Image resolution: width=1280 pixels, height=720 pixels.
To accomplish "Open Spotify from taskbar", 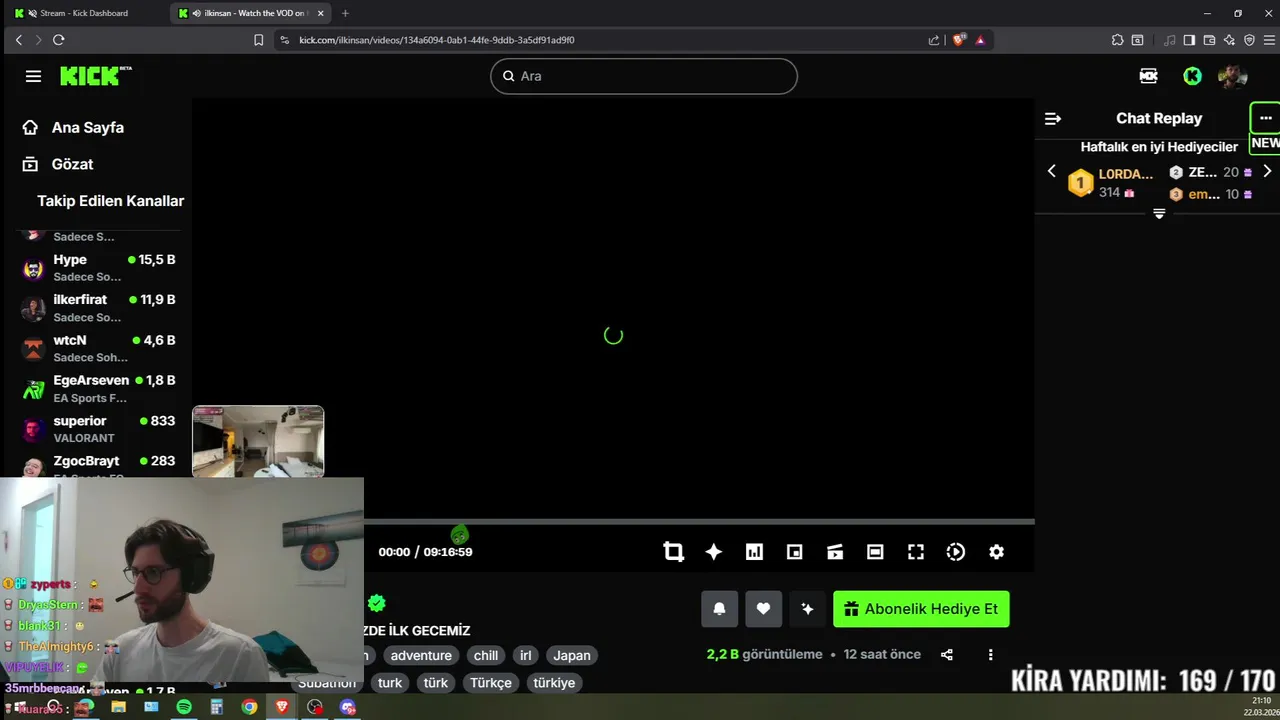I will pyautogui.click(x=184, y=707).
